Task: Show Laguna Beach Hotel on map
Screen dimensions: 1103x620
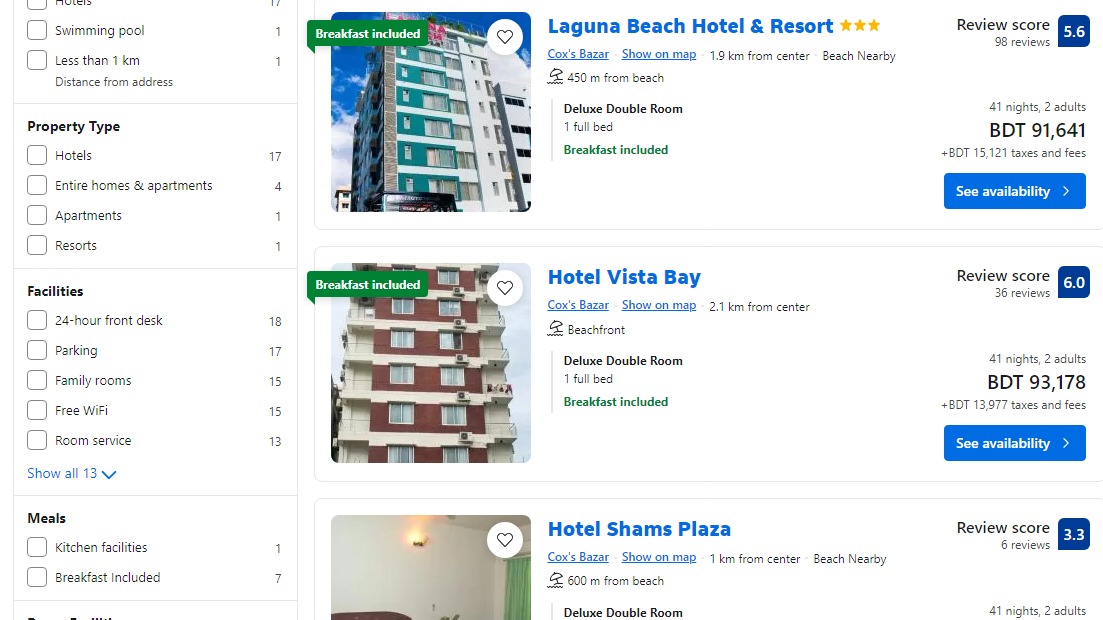Action: [658, 54]
